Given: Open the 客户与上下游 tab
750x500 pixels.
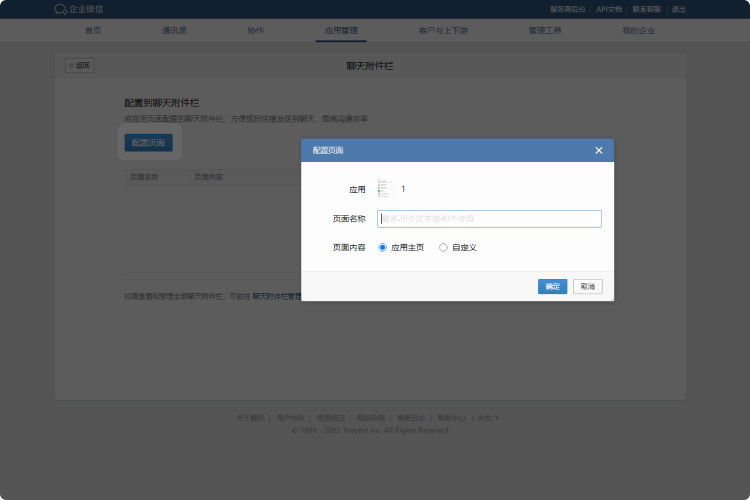Looking at the screenshot, I should tap(443, 31).
